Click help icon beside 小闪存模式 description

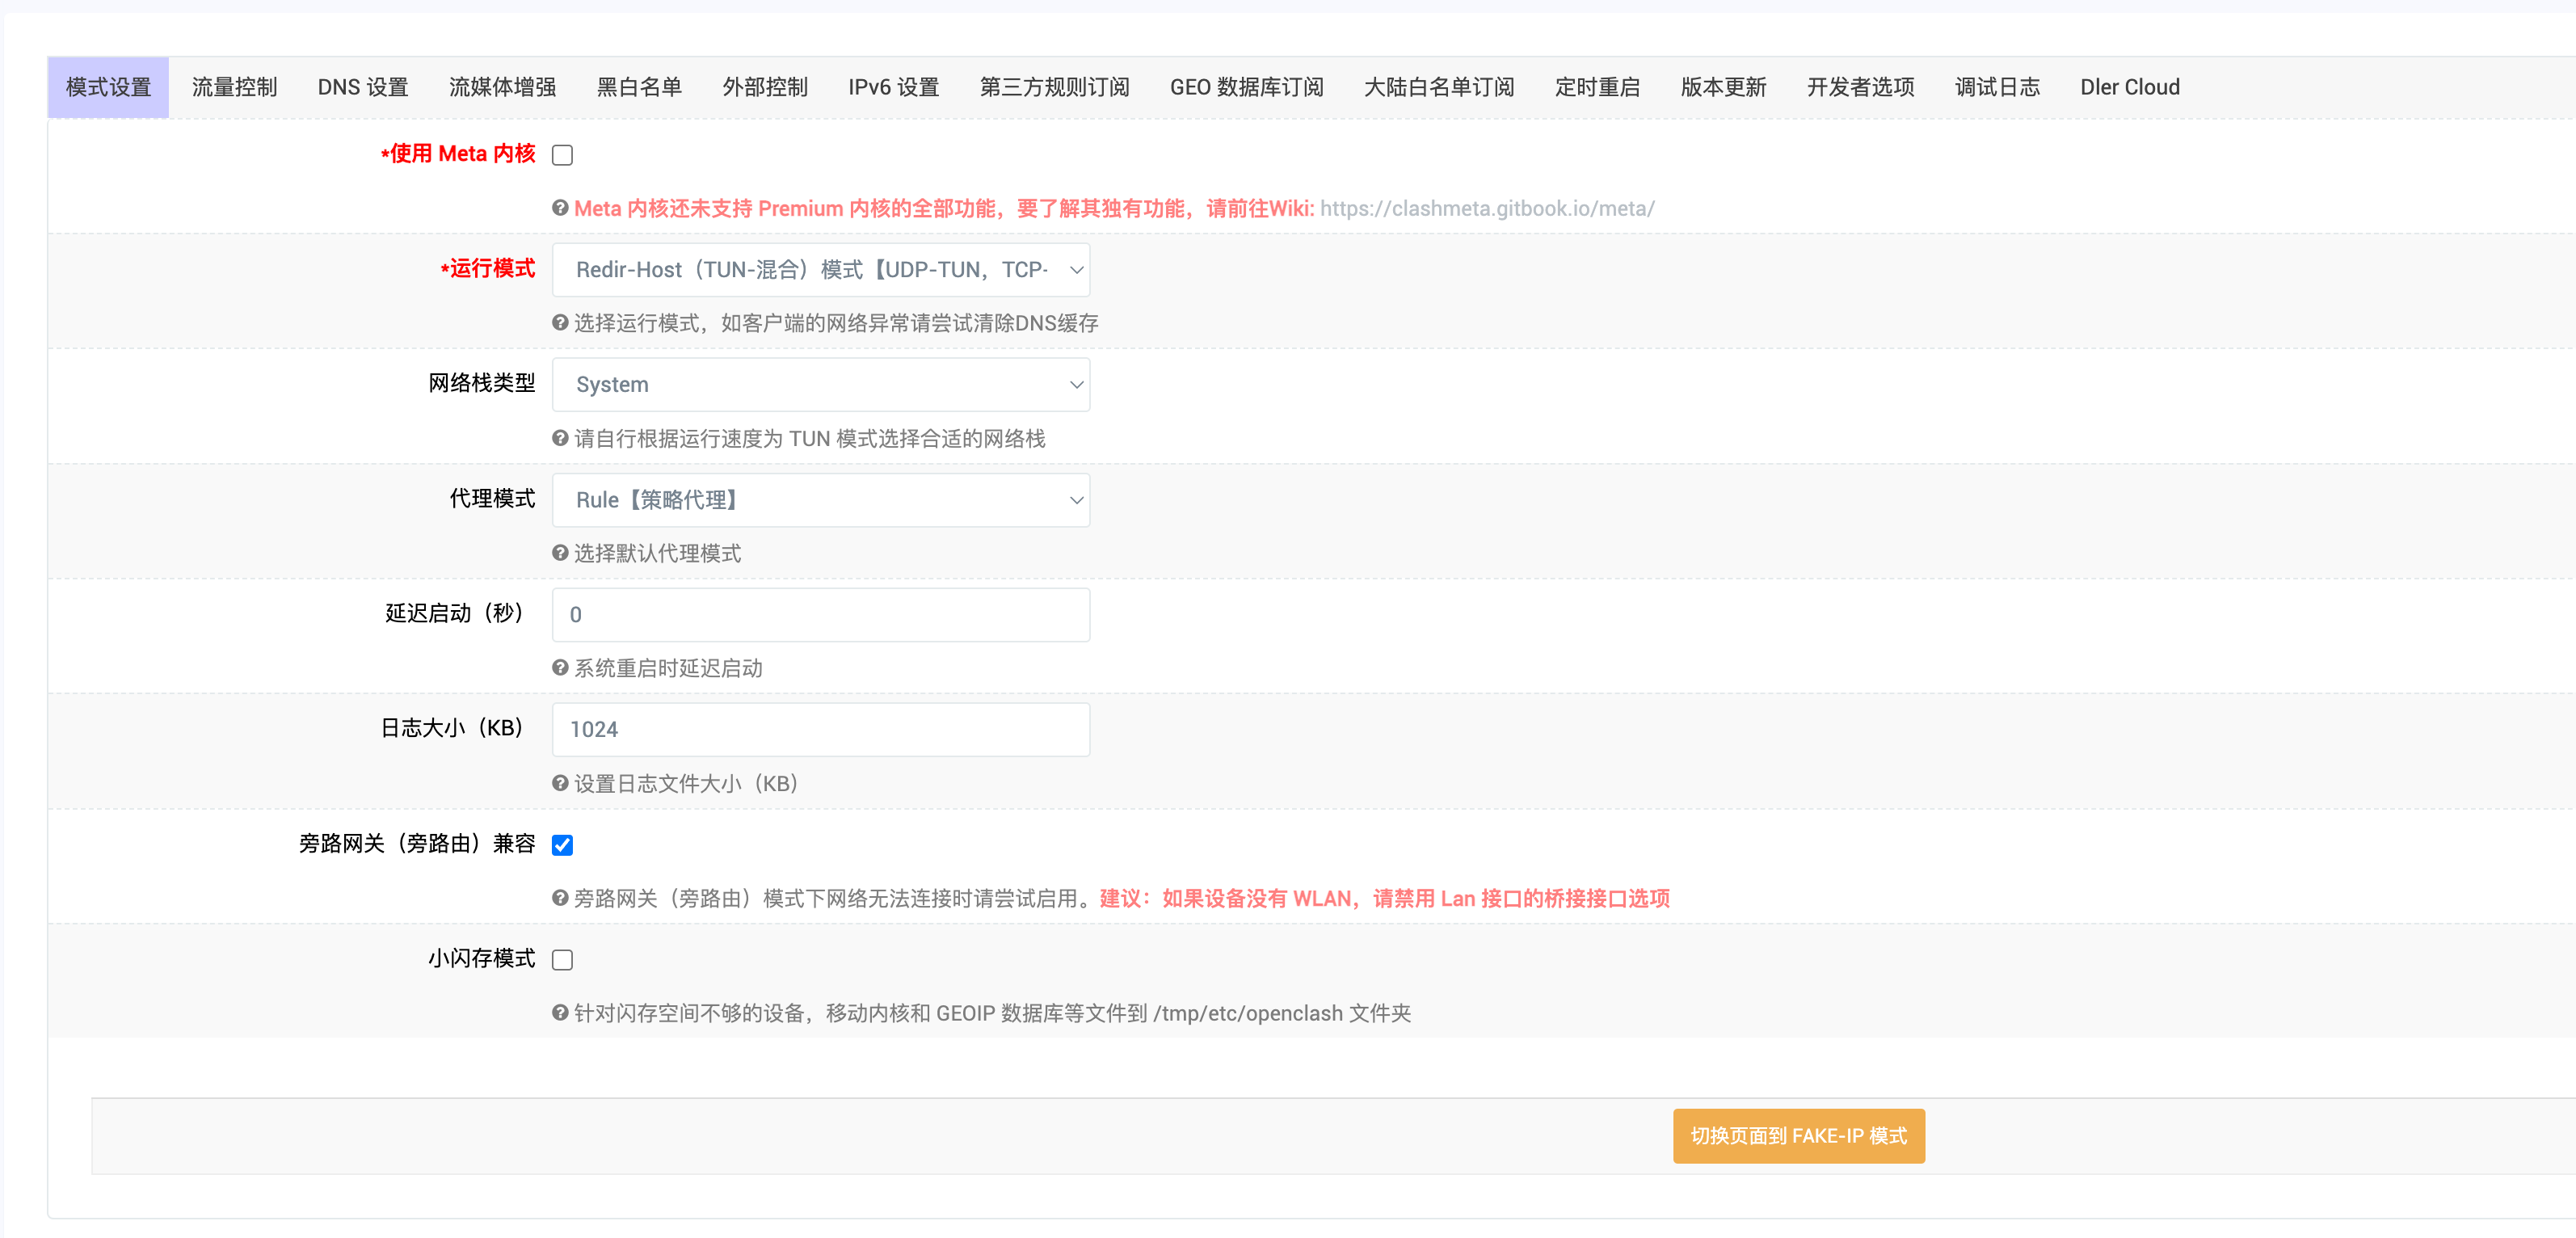point(560,1013)
